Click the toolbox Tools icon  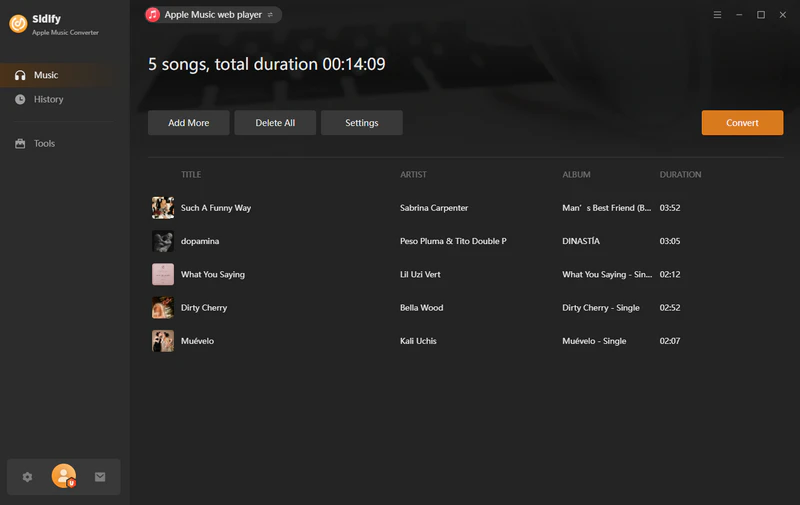(20, 144)
